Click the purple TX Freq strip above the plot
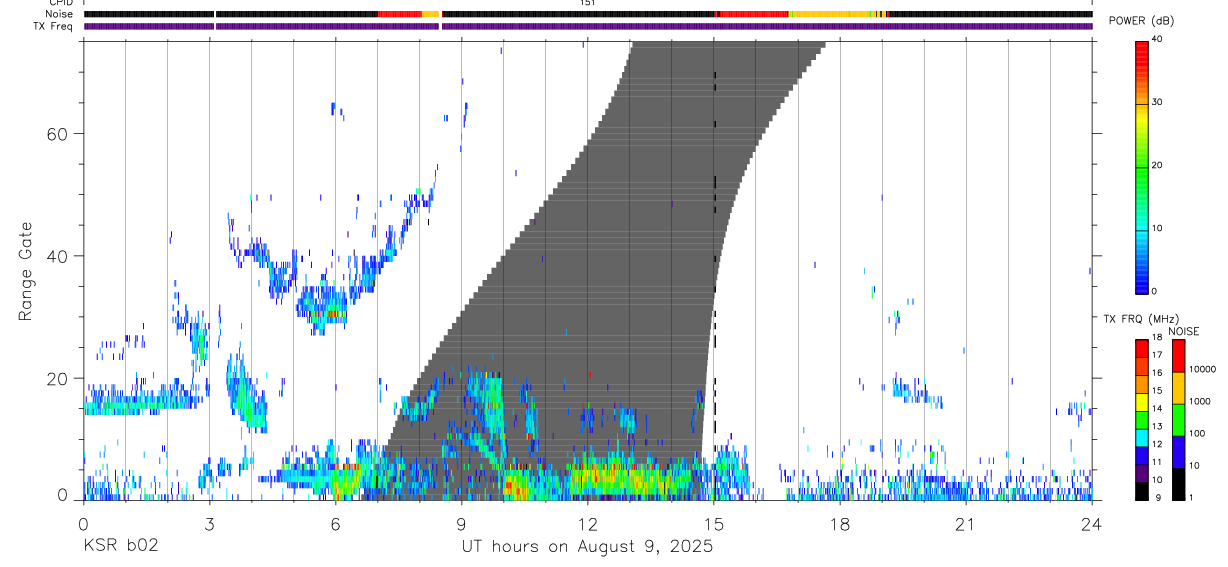The height and width of the screenshot is (567, 1228). [x=588, y=26]
